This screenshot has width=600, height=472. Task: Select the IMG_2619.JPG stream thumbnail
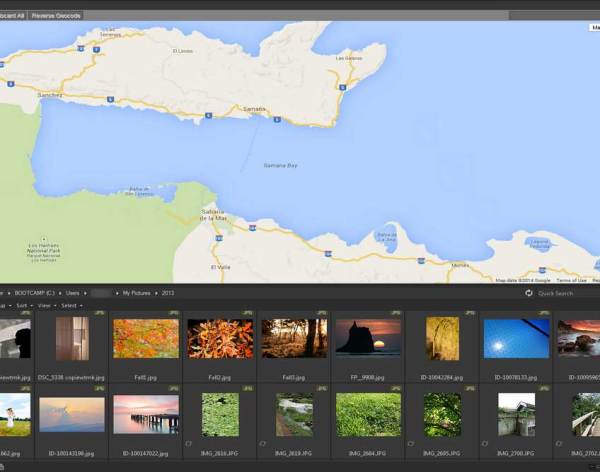click(294, 415)
